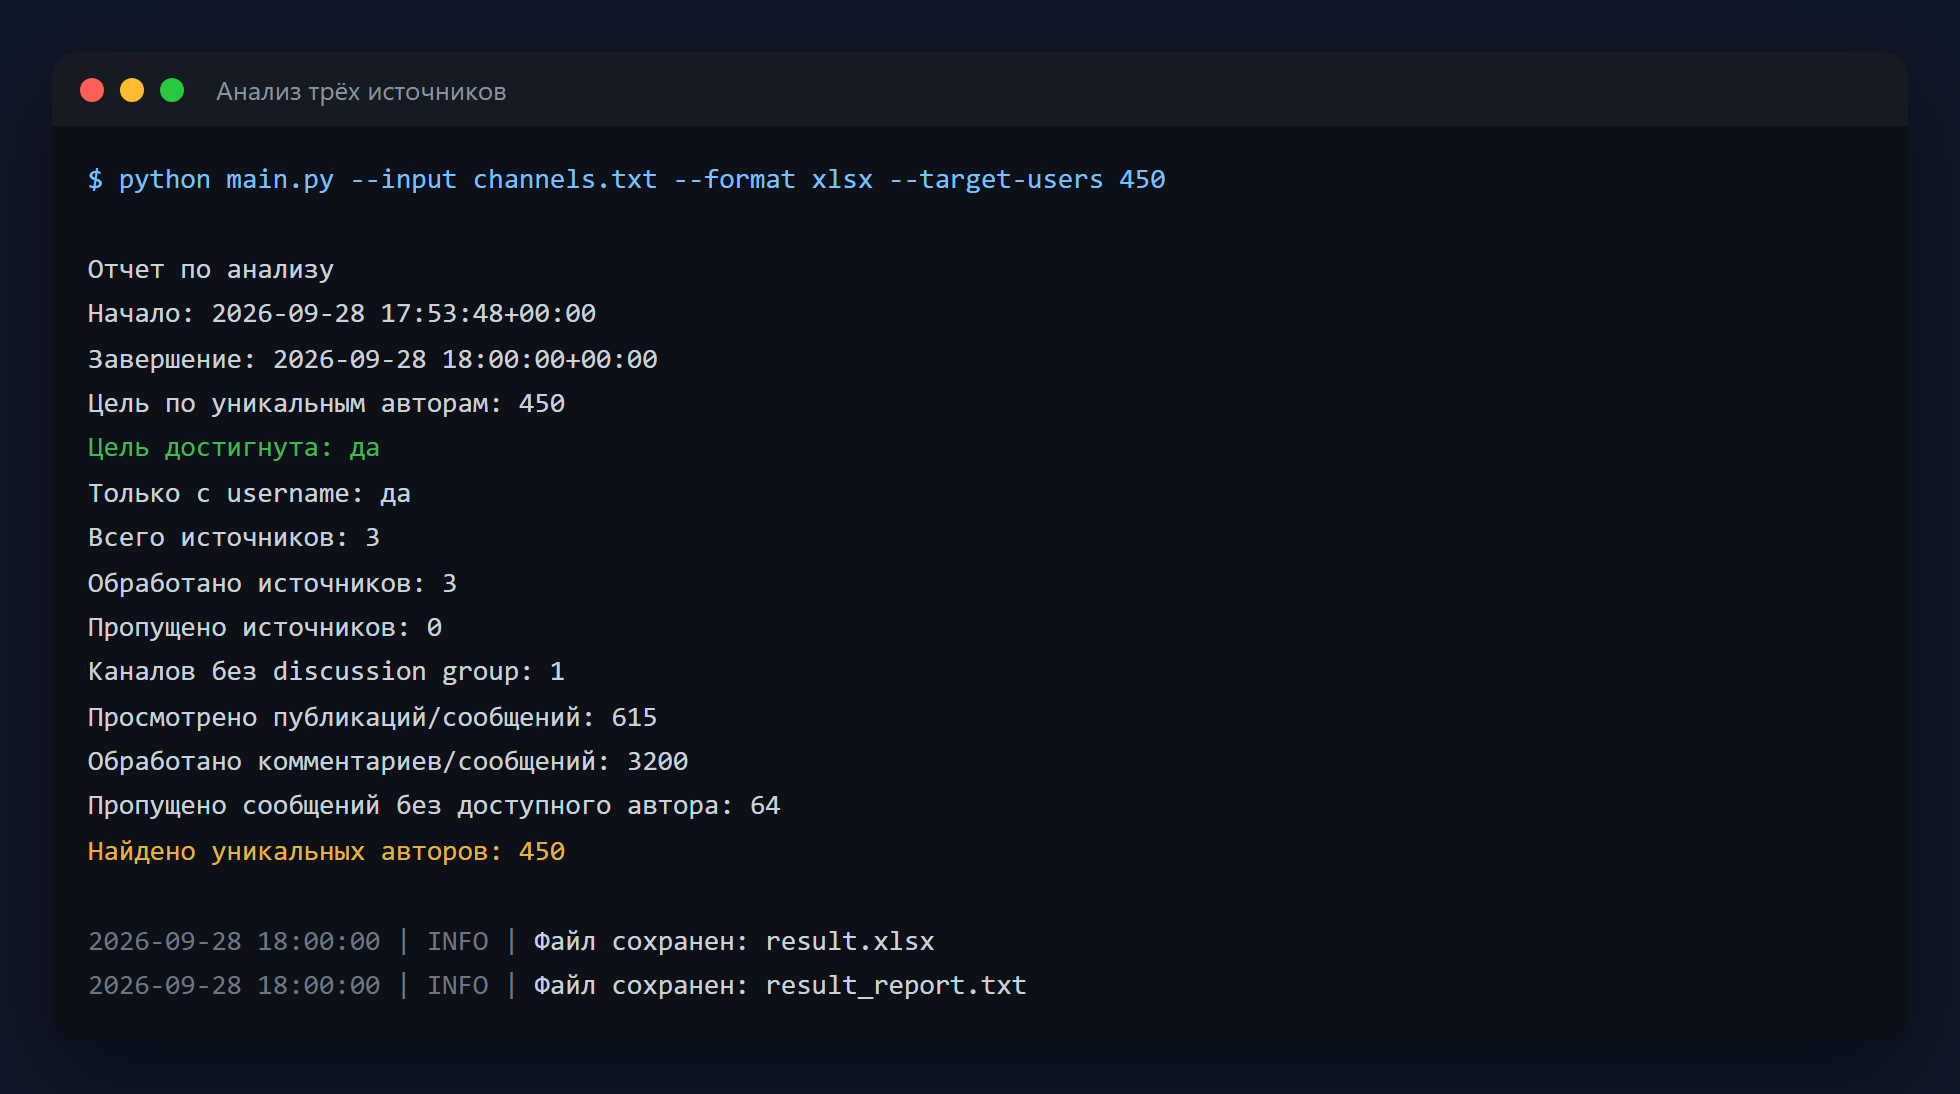Screen dimensions: 1960x1094
Task: Click 'Каналов без discussion group: 1'
Action: pos(326,672)
